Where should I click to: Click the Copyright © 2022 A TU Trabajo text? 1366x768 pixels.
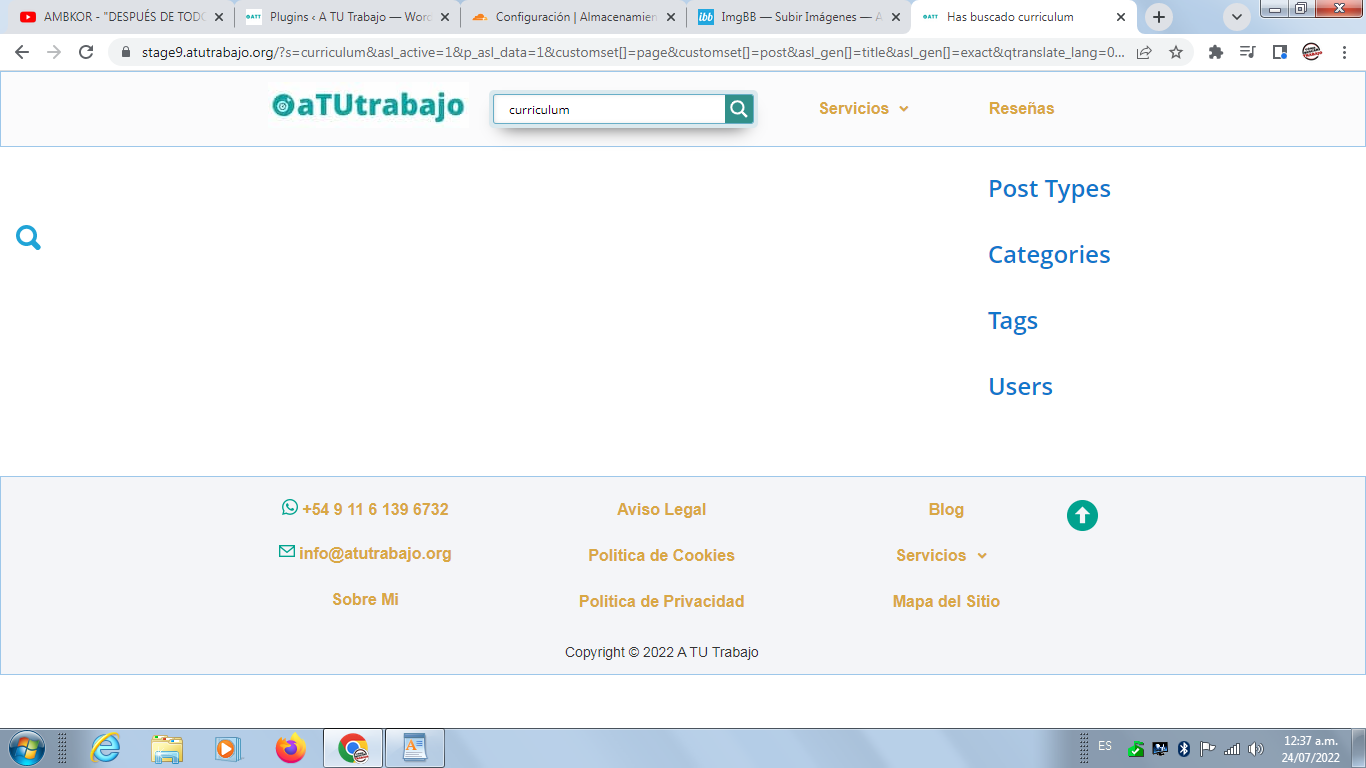pyautogui.click(x=661, y=653)
